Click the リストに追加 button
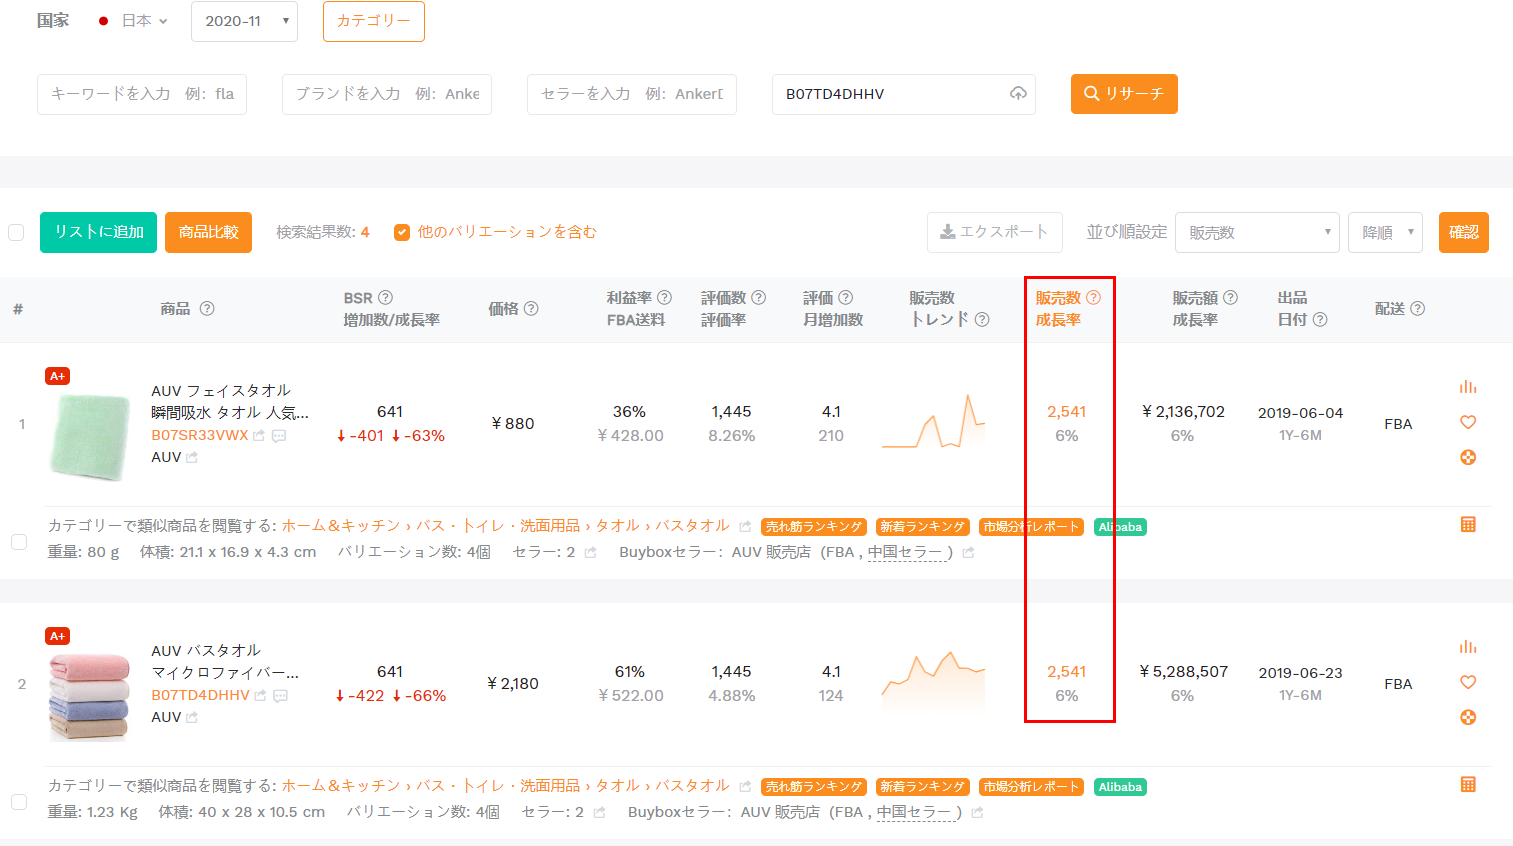This screenshot has height=846, width=1513. click(x=98, y=232)
